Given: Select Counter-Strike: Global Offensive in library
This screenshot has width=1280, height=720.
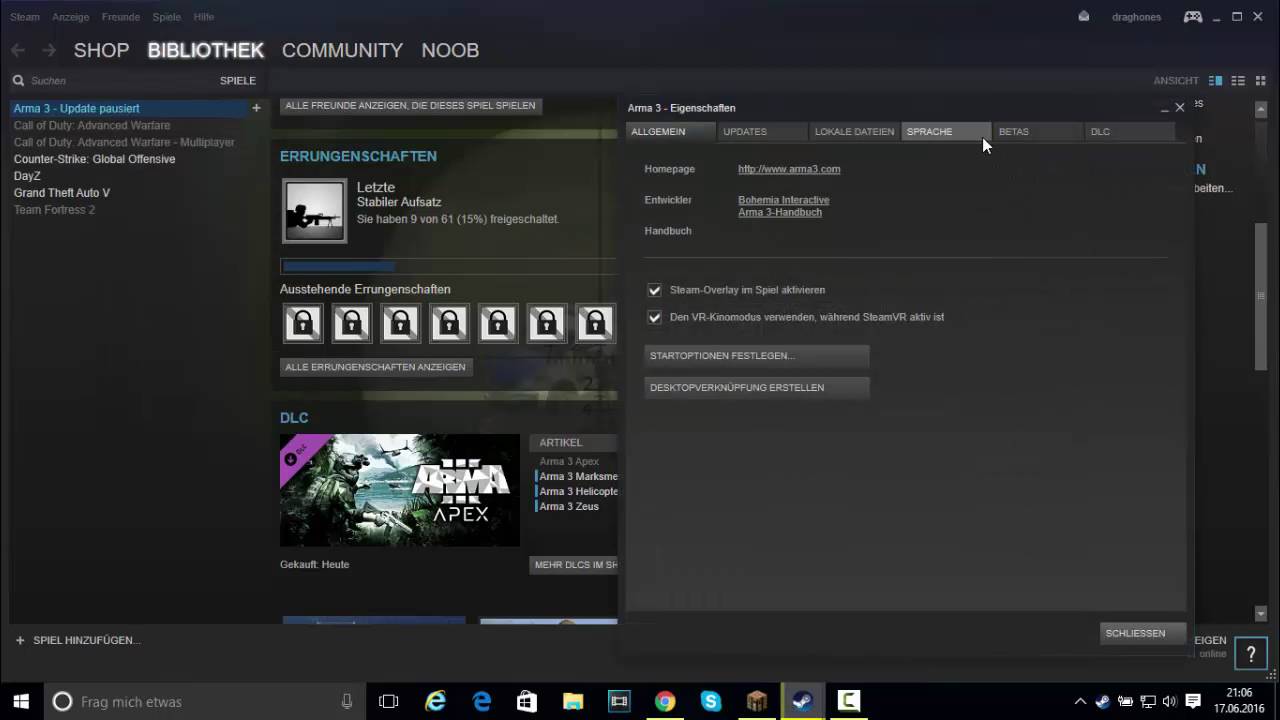Looking at the screenshot, I should [94, 159].
